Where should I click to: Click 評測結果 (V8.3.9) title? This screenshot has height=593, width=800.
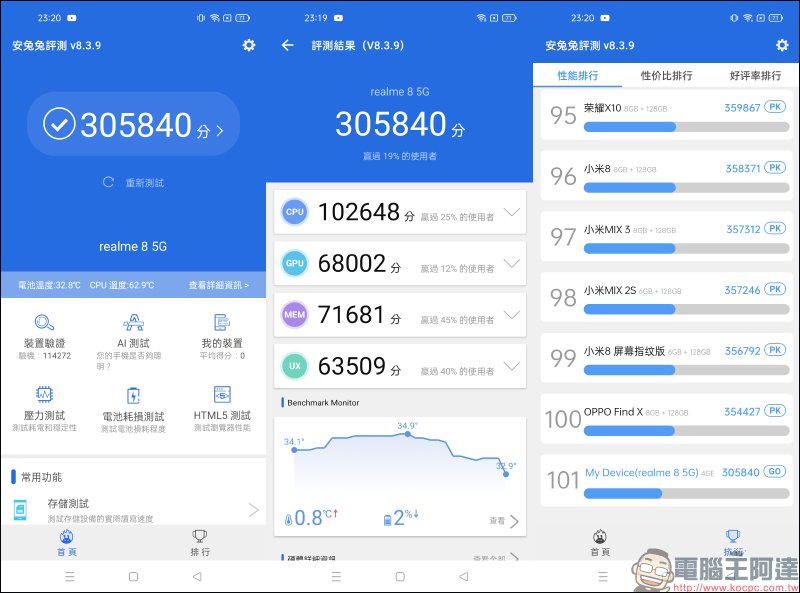point(358,45)
